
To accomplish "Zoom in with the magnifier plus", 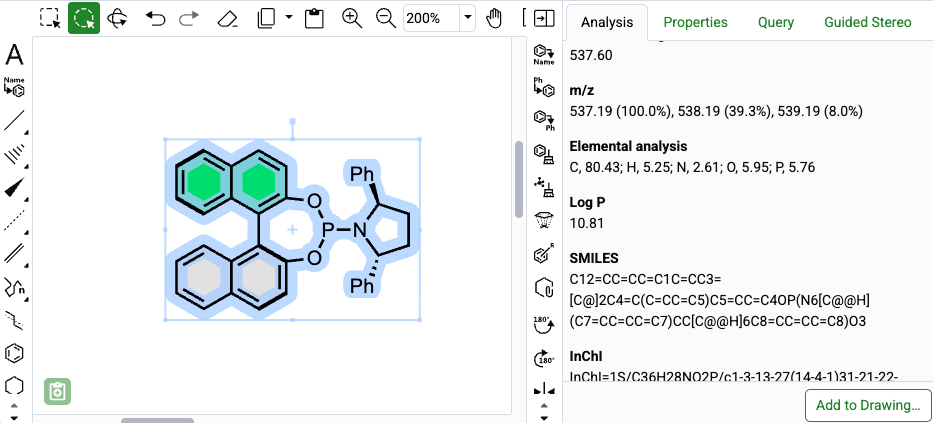I will pos(351,18).
